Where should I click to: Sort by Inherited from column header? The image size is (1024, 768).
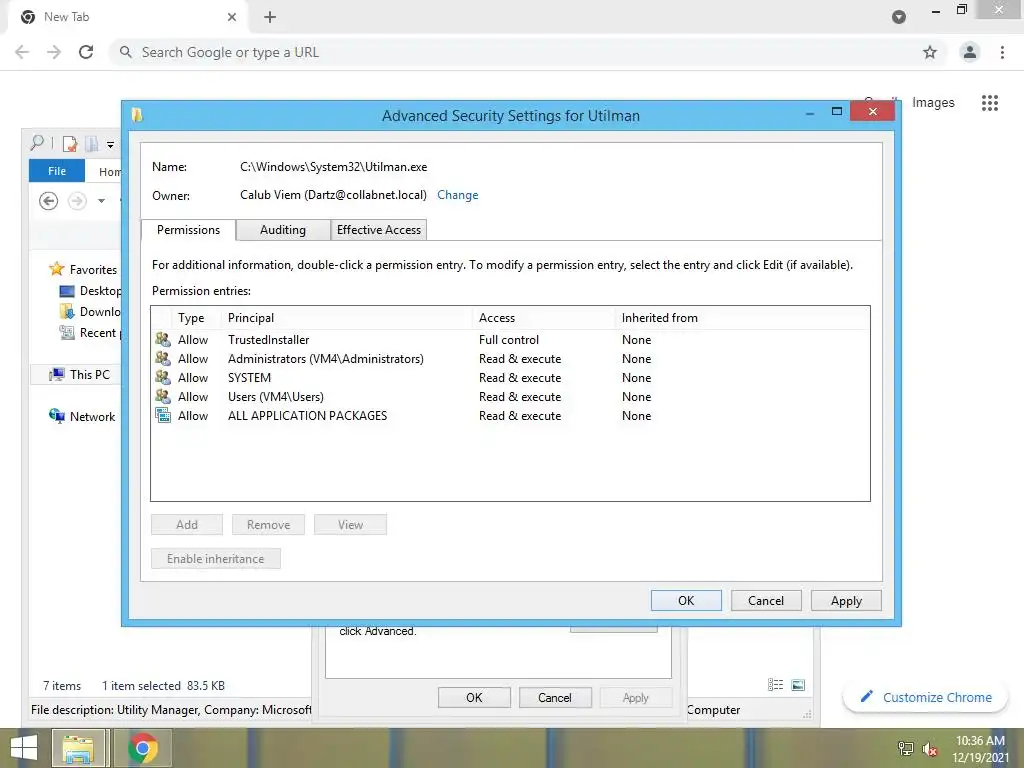(741, 318)
